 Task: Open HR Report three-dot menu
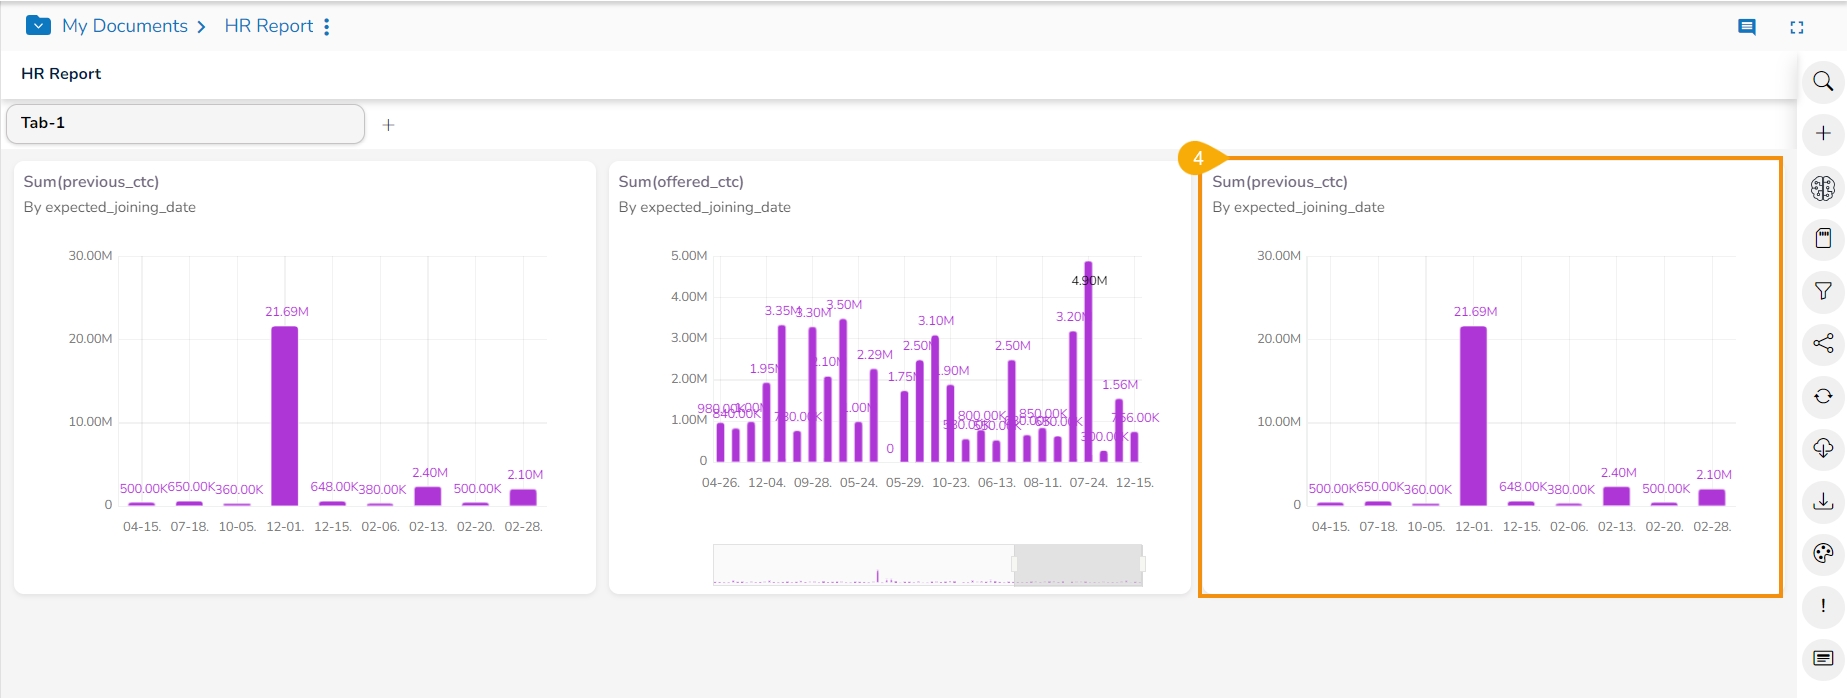(327, 27)
